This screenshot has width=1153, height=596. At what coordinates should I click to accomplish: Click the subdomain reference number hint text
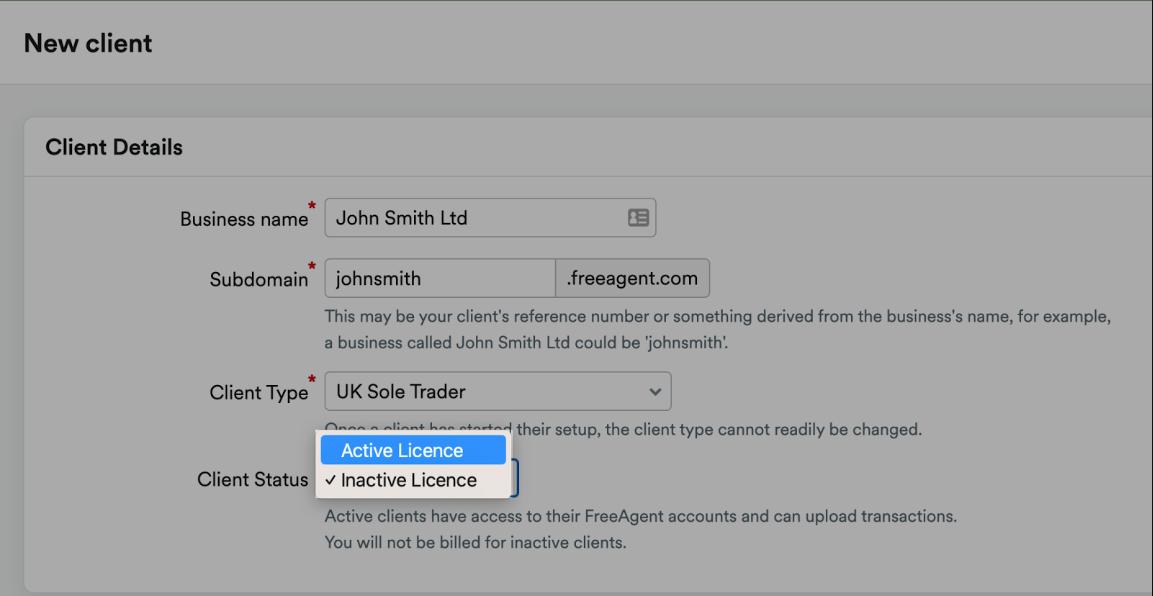click(717, 330)
